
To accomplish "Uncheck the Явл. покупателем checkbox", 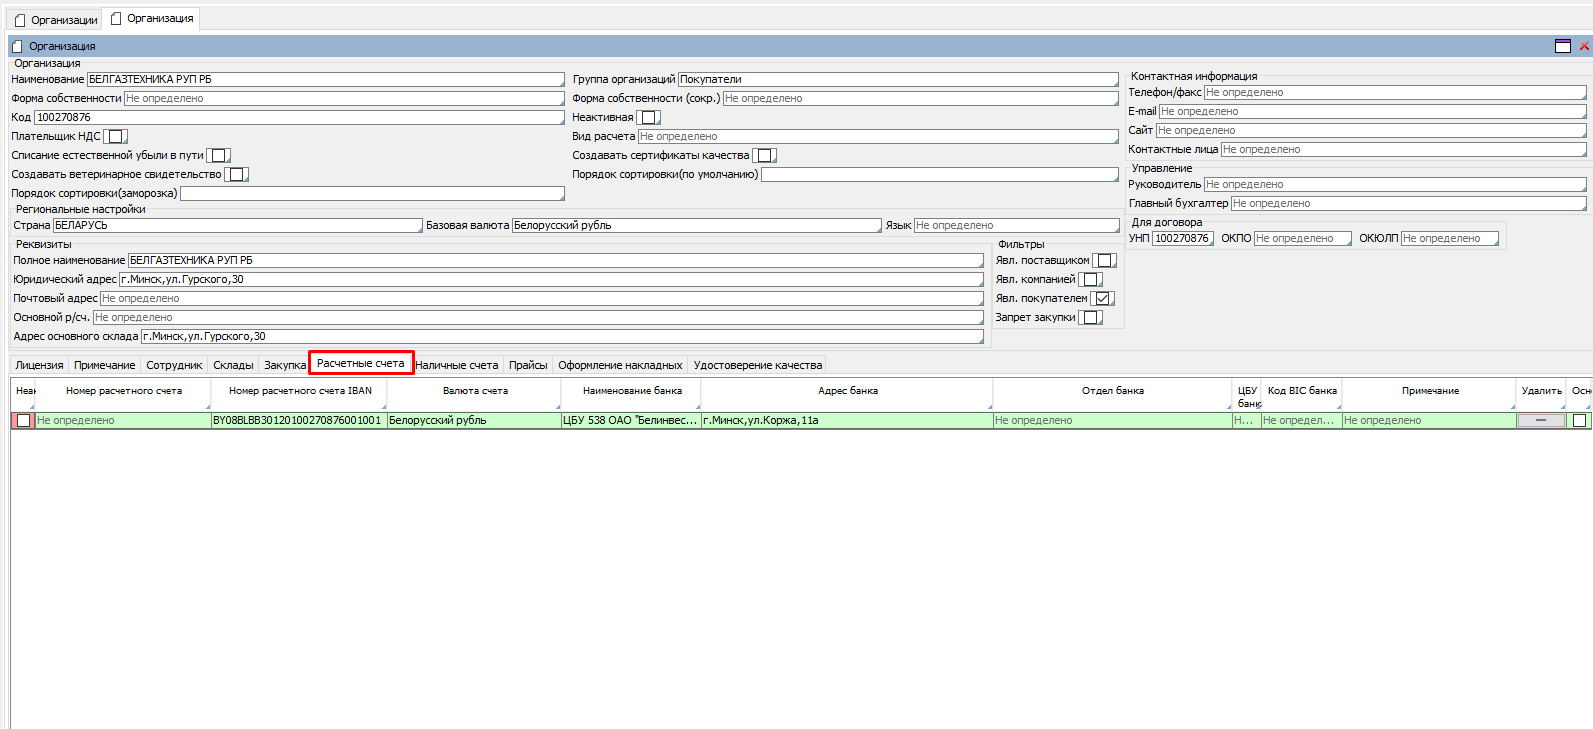I will [1102, 299].
